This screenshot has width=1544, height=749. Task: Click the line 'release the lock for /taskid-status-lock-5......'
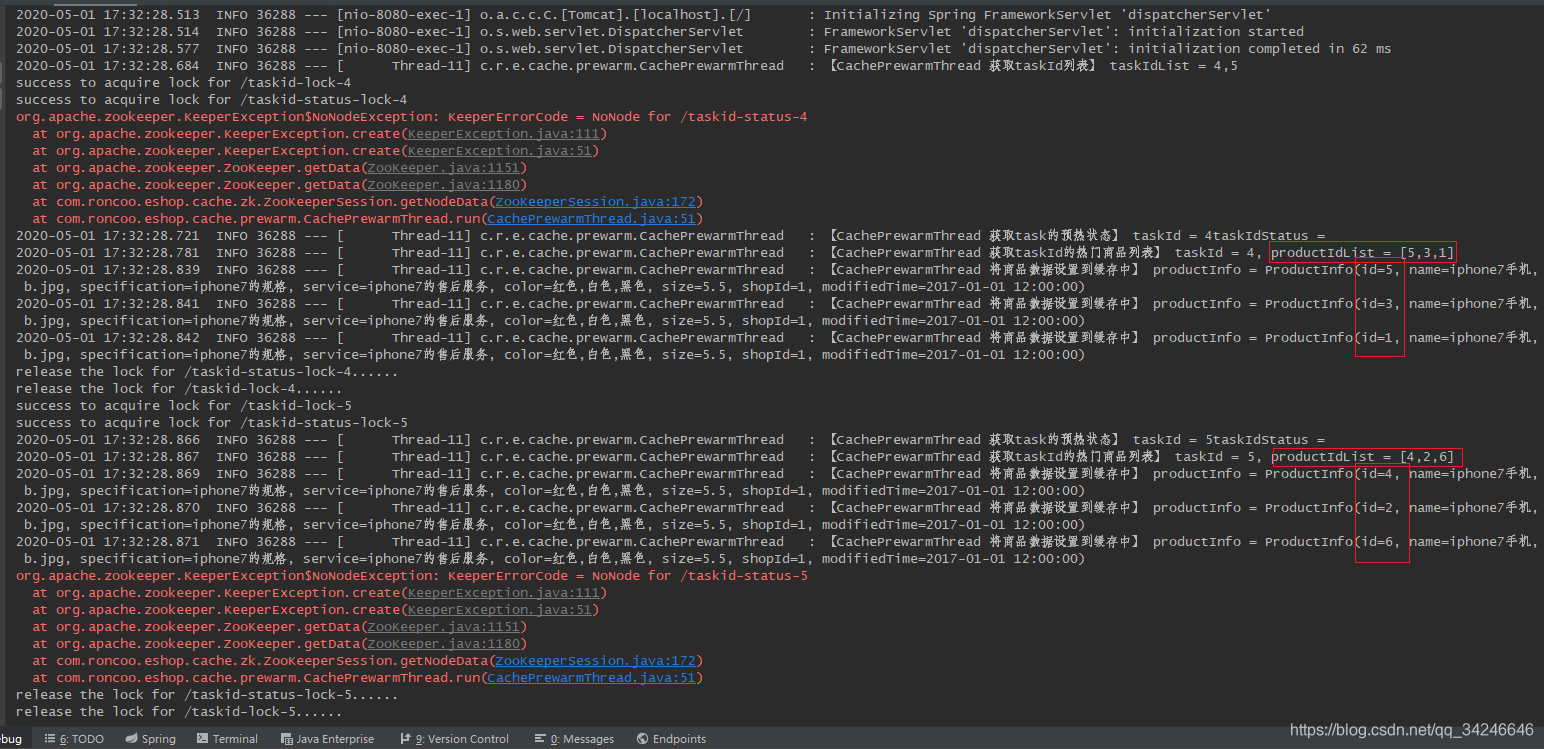click(x=207, y=695)
